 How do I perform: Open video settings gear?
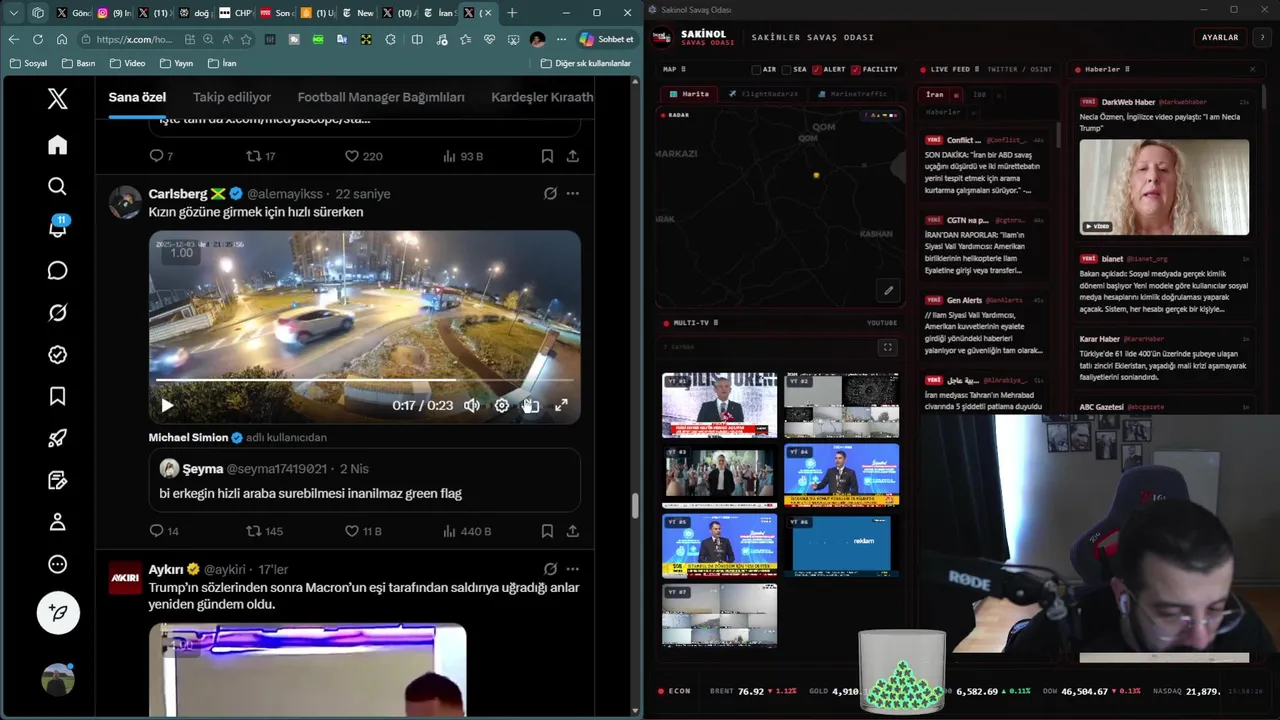coord(502,405)
